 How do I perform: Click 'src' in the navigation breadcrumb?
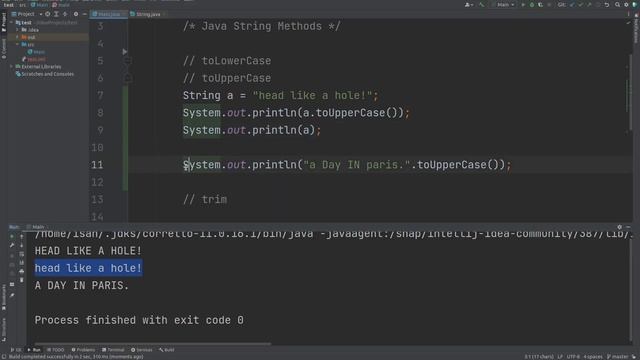(22, 5)
